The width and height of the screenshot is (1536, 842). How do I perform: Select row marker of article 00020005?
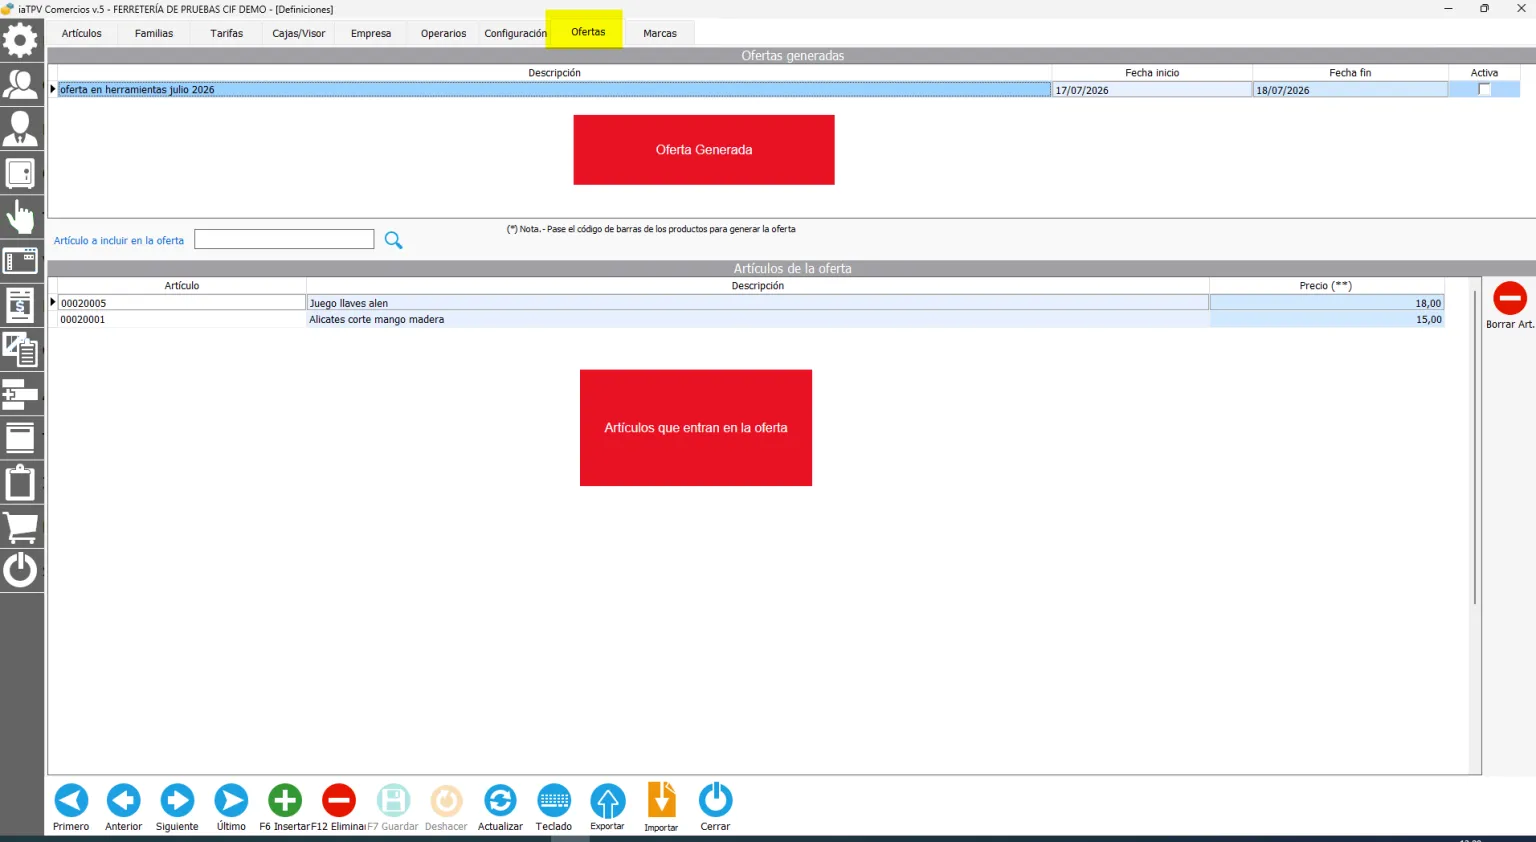pos(53,302)
